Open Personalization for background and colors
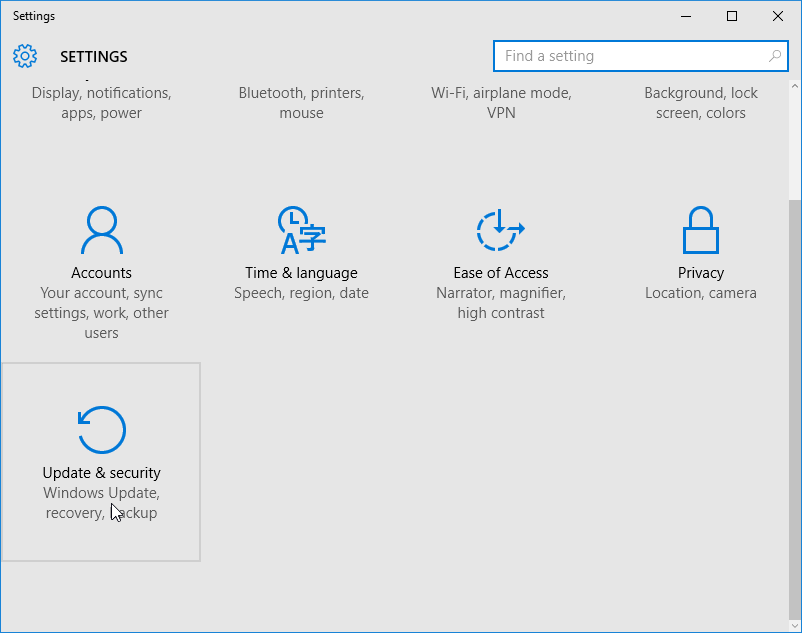Image resolution: width=802 pixels, height=633 pixels. 700,102
